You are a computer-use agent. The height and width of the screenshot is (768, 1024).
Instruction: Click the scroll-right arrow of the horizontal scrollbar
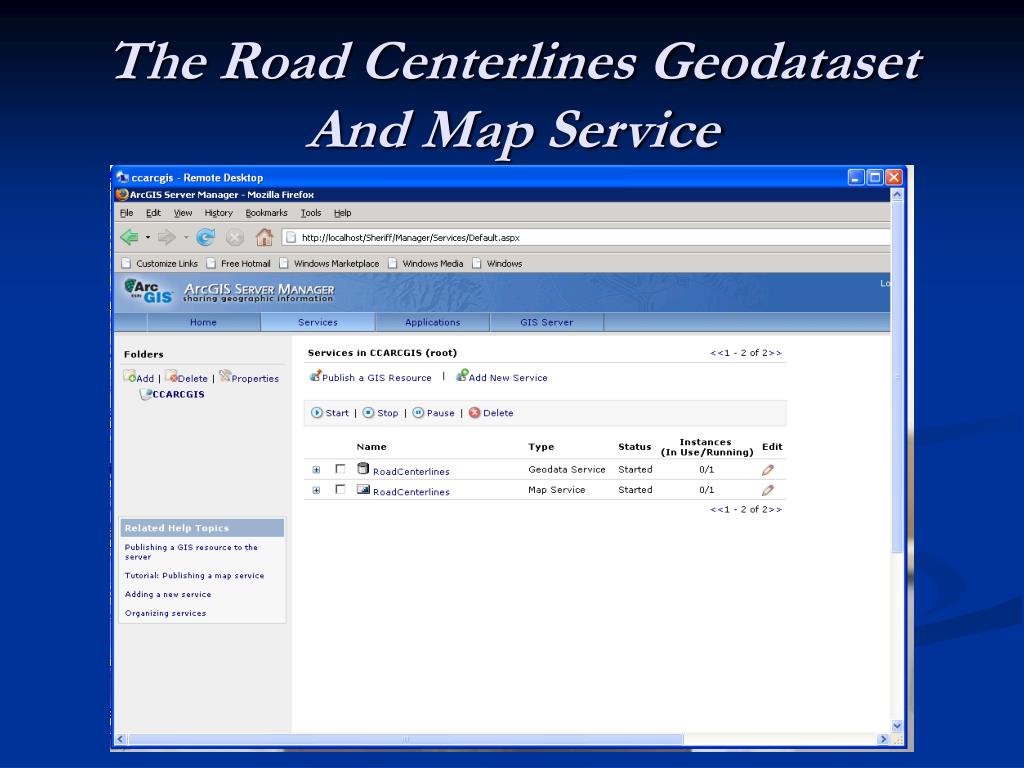[x=884, y=739]
